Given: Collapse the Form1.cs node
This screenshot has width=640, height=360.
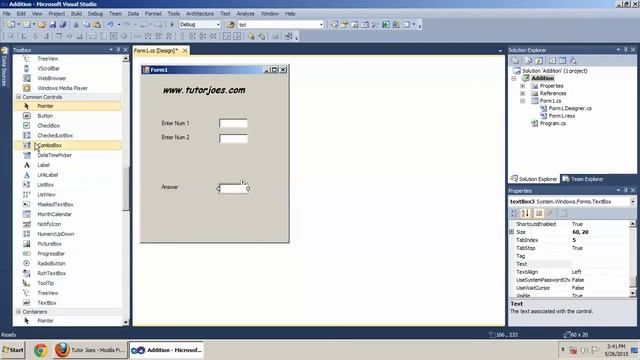Looking at the screenshot, I should coord(522,101).
